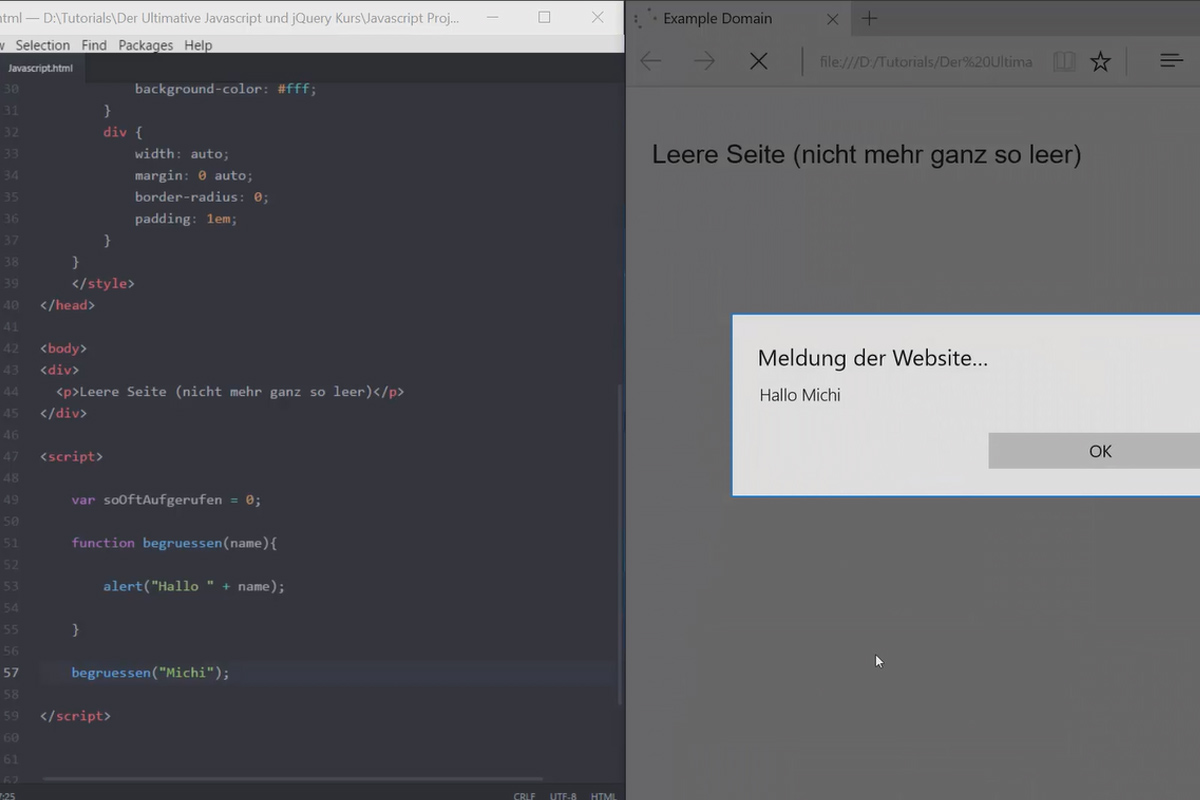Click the width: auto line
Image resolution: width=1200 pixels, height=800 pixels.
pos(182,154)
